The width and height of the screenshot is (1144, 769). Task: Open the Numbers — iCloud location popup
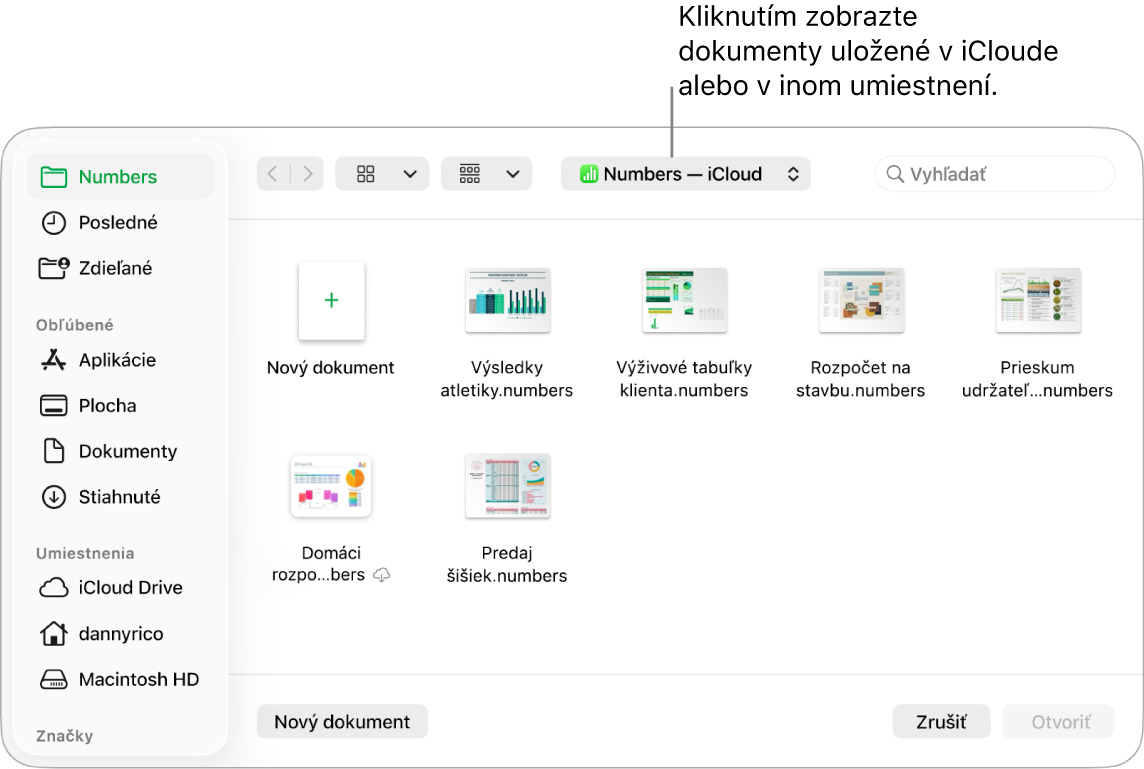tap(686, 174)
